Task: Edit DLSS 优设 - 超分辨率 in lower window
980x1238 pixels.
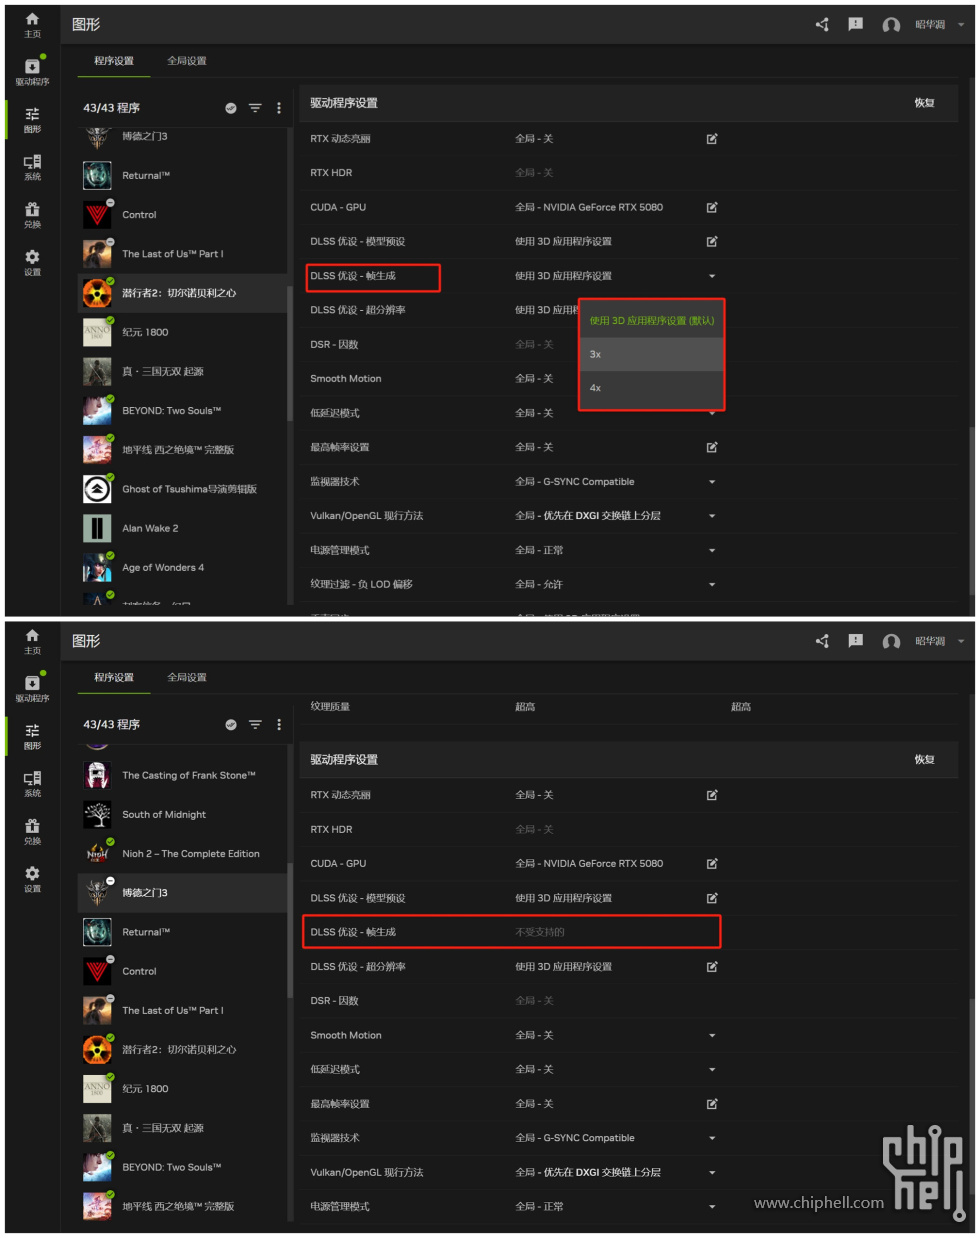Action: (x=712, y=967)
